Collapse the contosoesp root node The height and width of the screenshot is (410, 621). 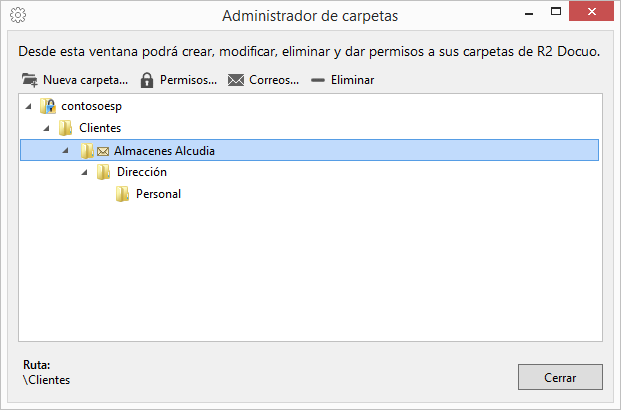pyautogui.click(x=28, y=106)
